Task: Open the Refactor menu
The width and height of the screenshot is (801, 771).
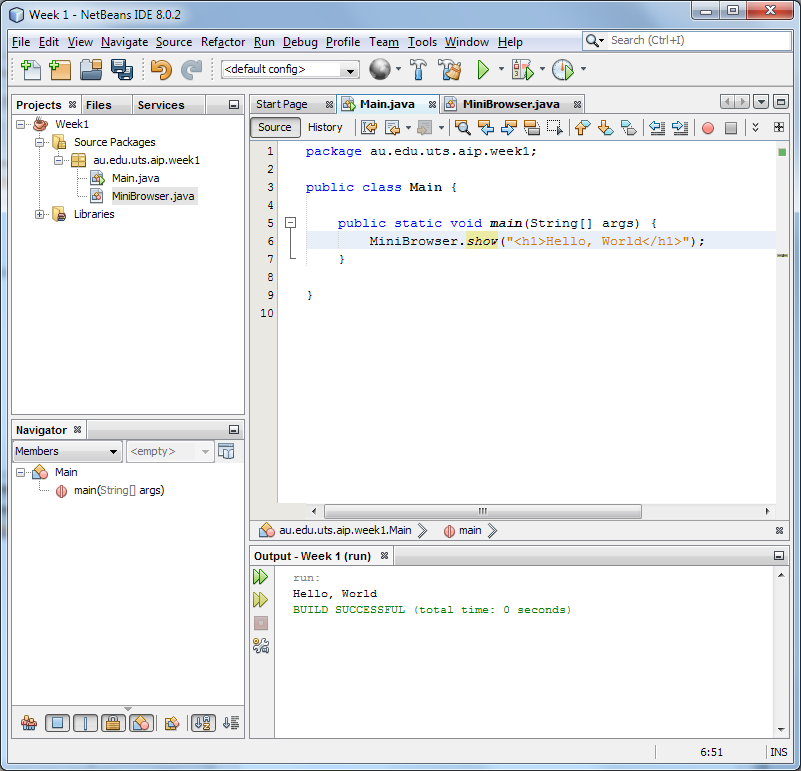Action: tap(222, 42)
